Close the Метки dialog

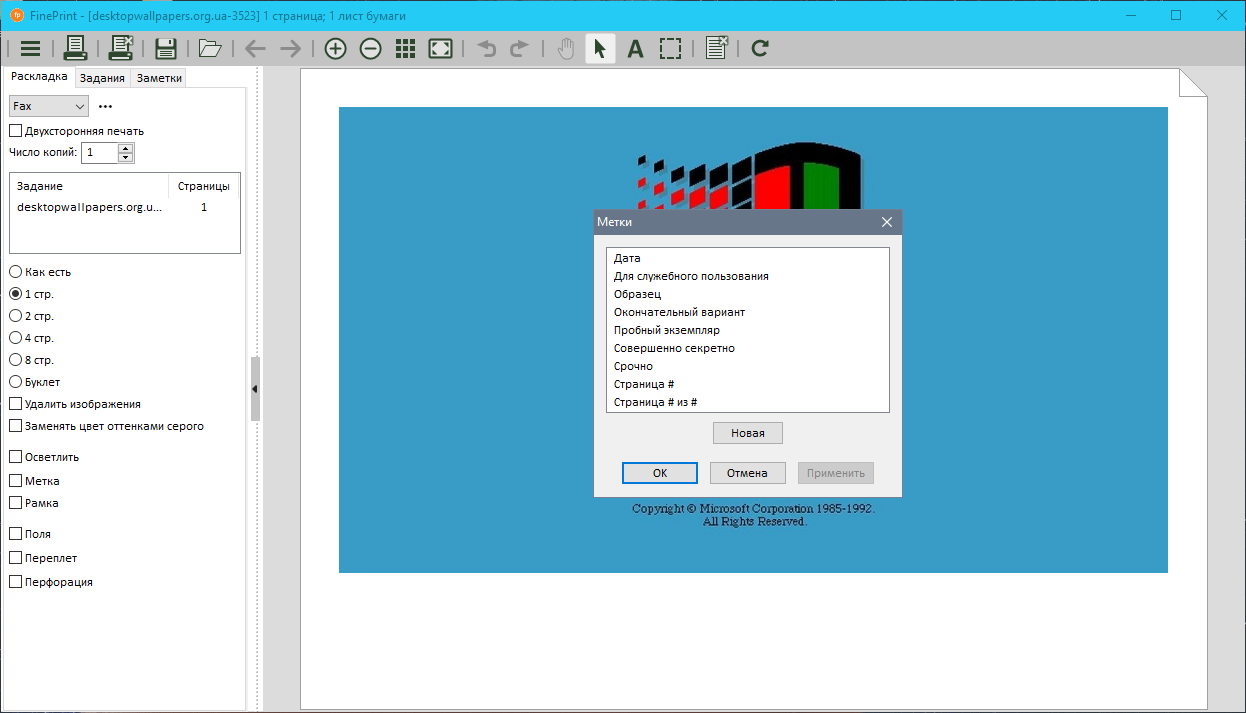coord(887,222)
